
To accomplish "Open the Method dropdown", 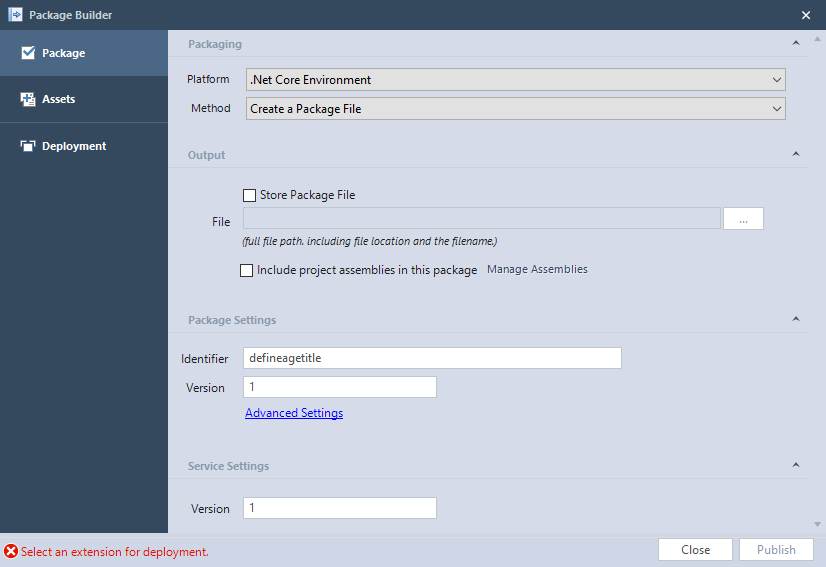I will click(516, 109).
